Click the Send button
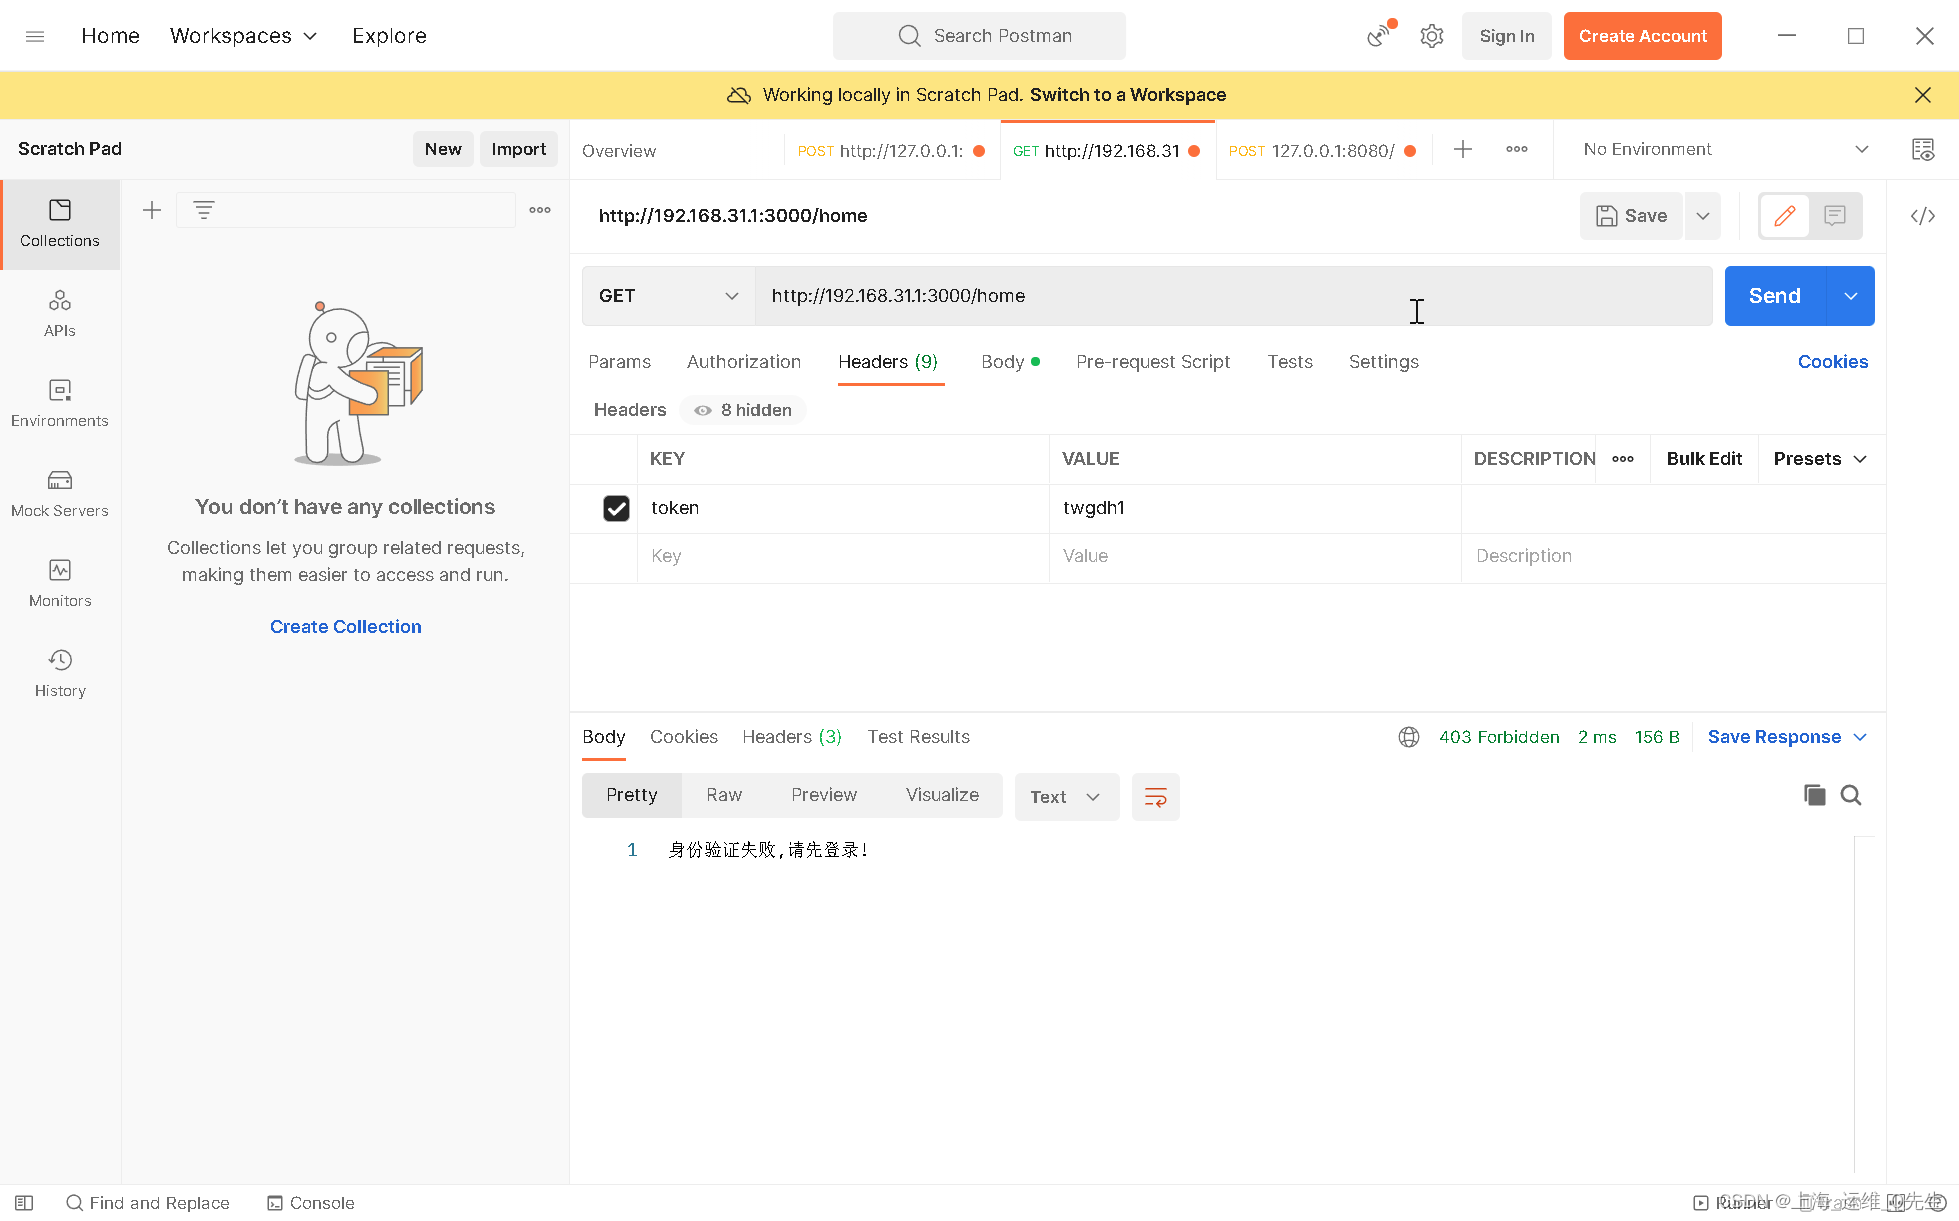This screenshot has width=1959, height=1221. point(1775,296)
